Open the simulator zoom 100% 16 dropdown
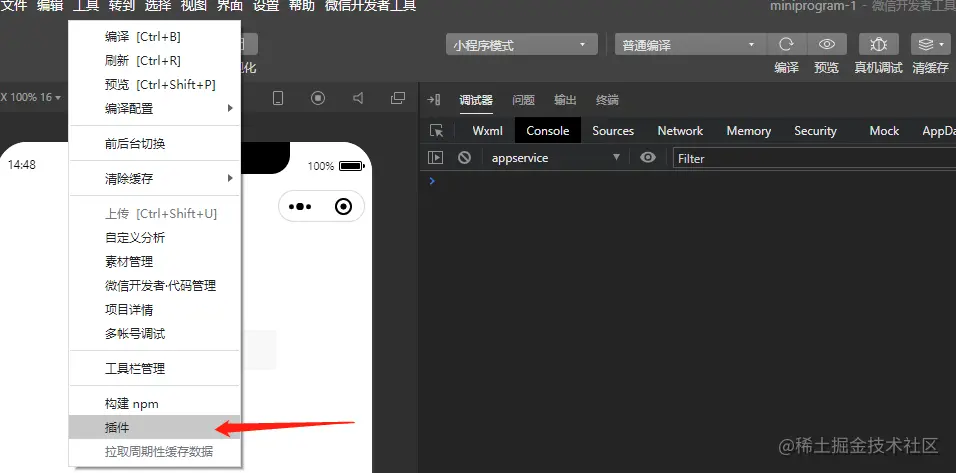 point(30,98)
